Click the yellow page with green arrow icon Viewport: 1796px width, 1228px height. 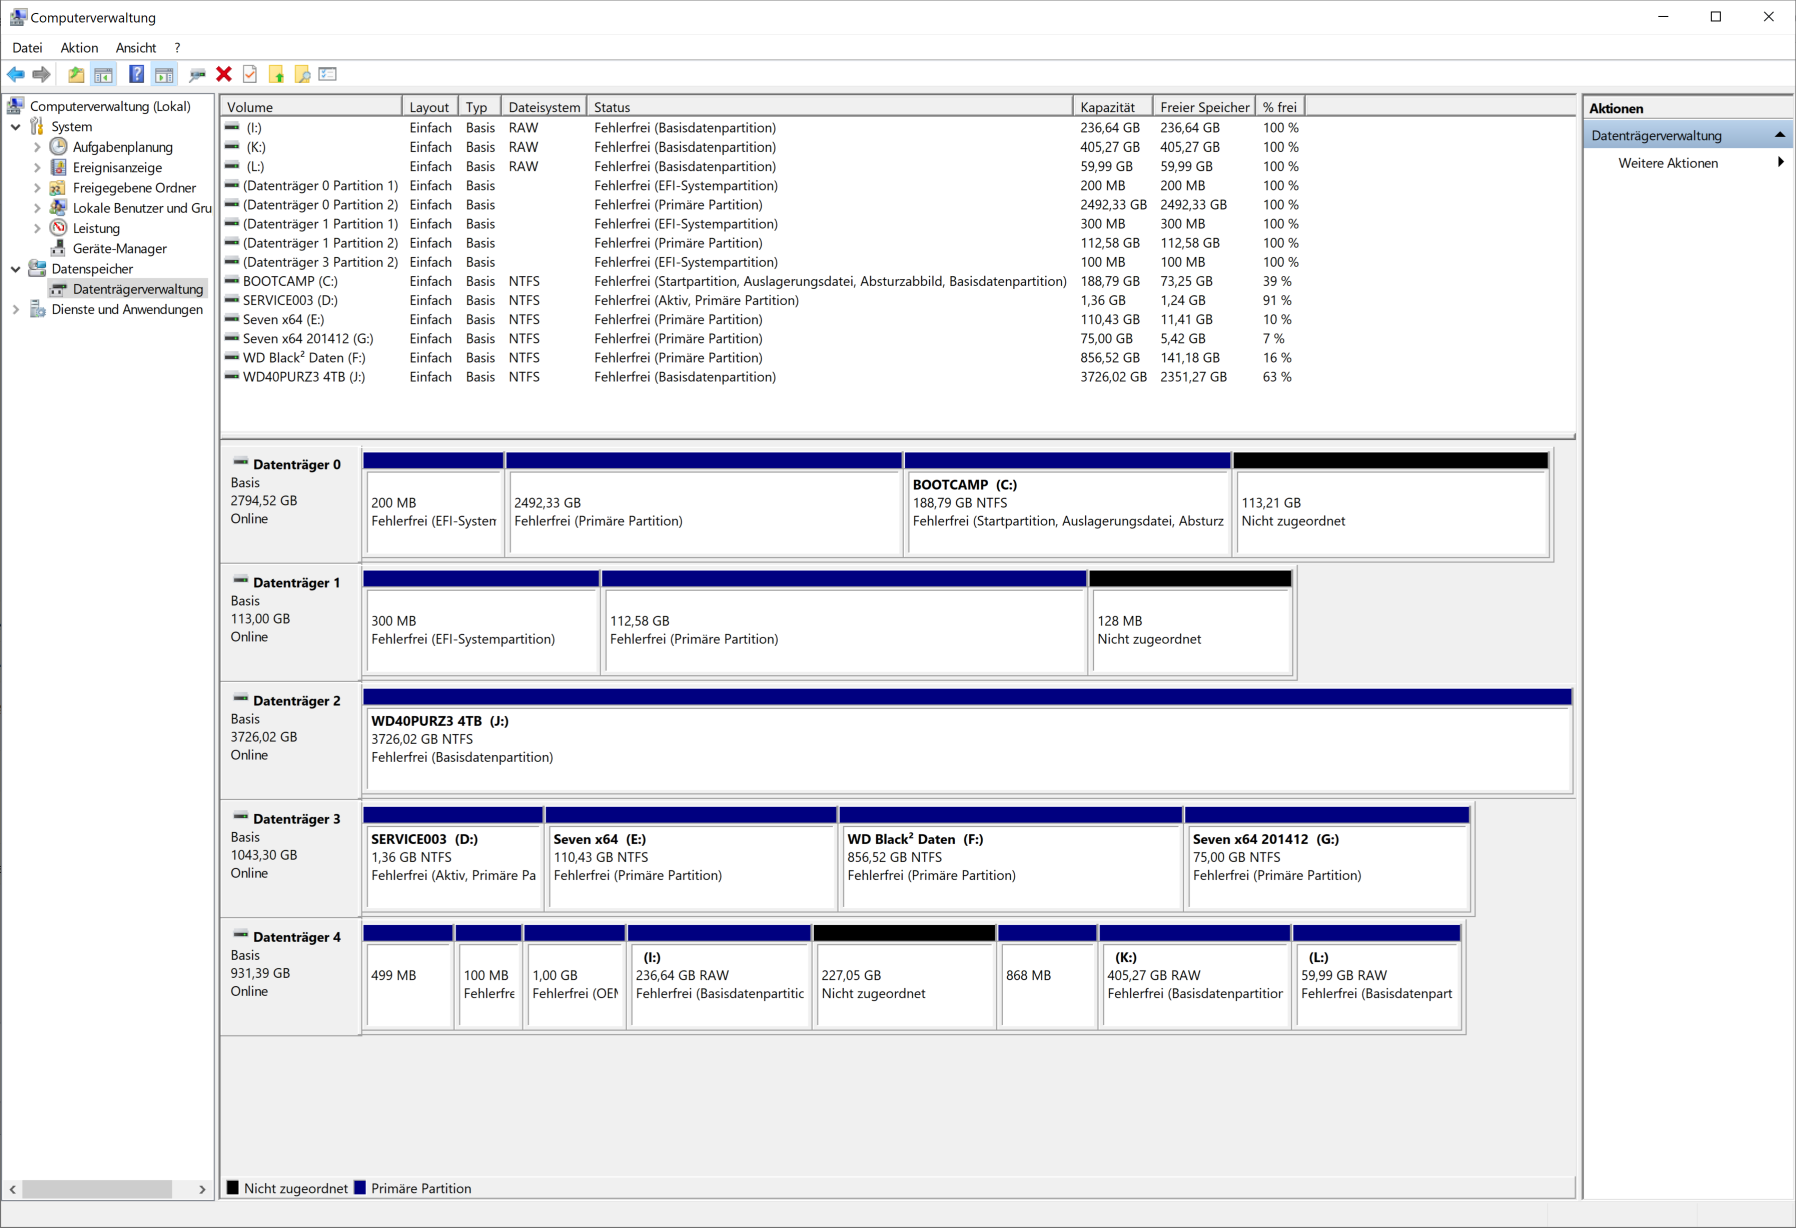pos(276,74)
